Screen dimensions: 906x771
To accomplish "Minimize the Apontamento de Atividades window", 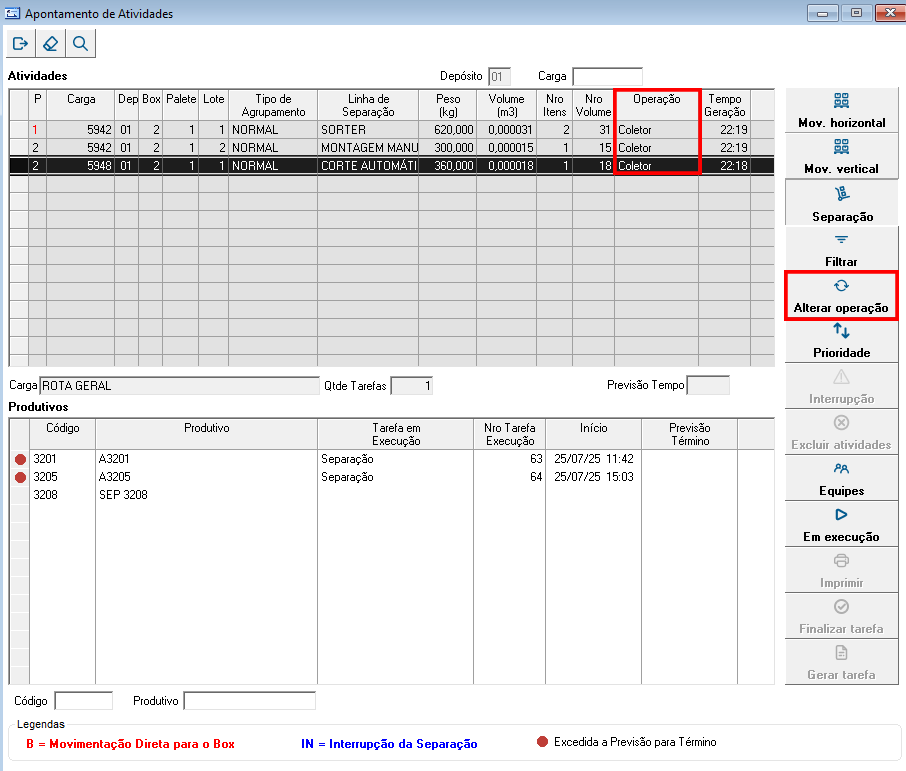I will pyautogui.click(x=823, y=13).
